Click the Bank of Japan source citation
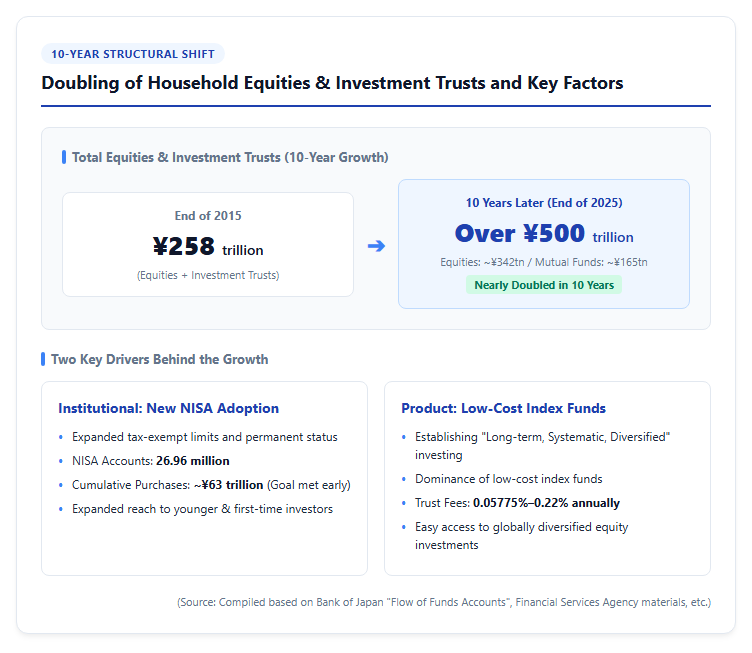This screenshot has width=752, height=653. [444, 602]
